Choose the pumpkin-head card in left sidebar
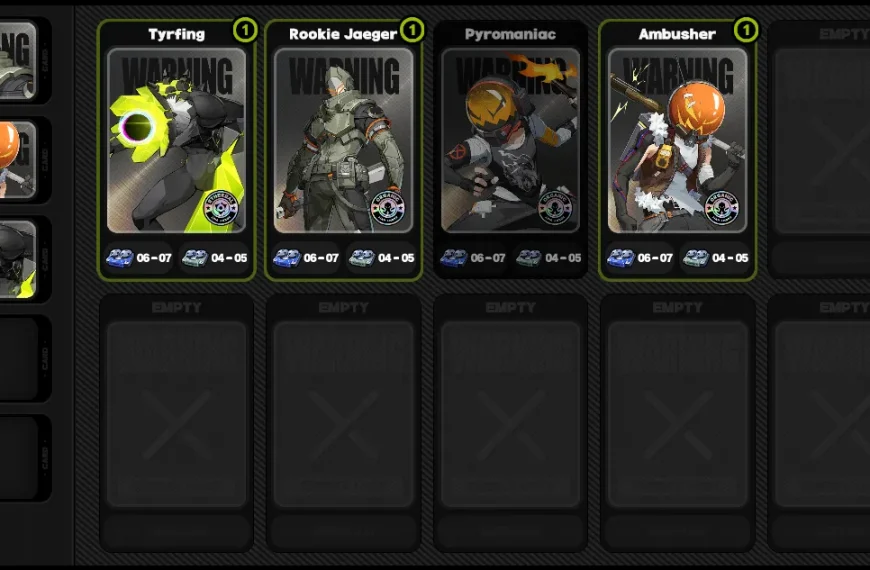870x570 pixels. click(x=18, y=160)
